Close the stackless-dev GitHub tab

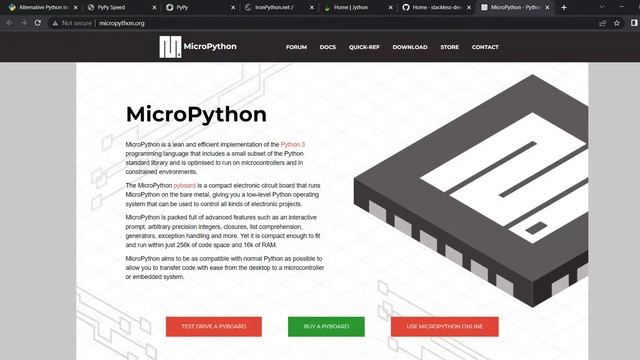(469, 7)
